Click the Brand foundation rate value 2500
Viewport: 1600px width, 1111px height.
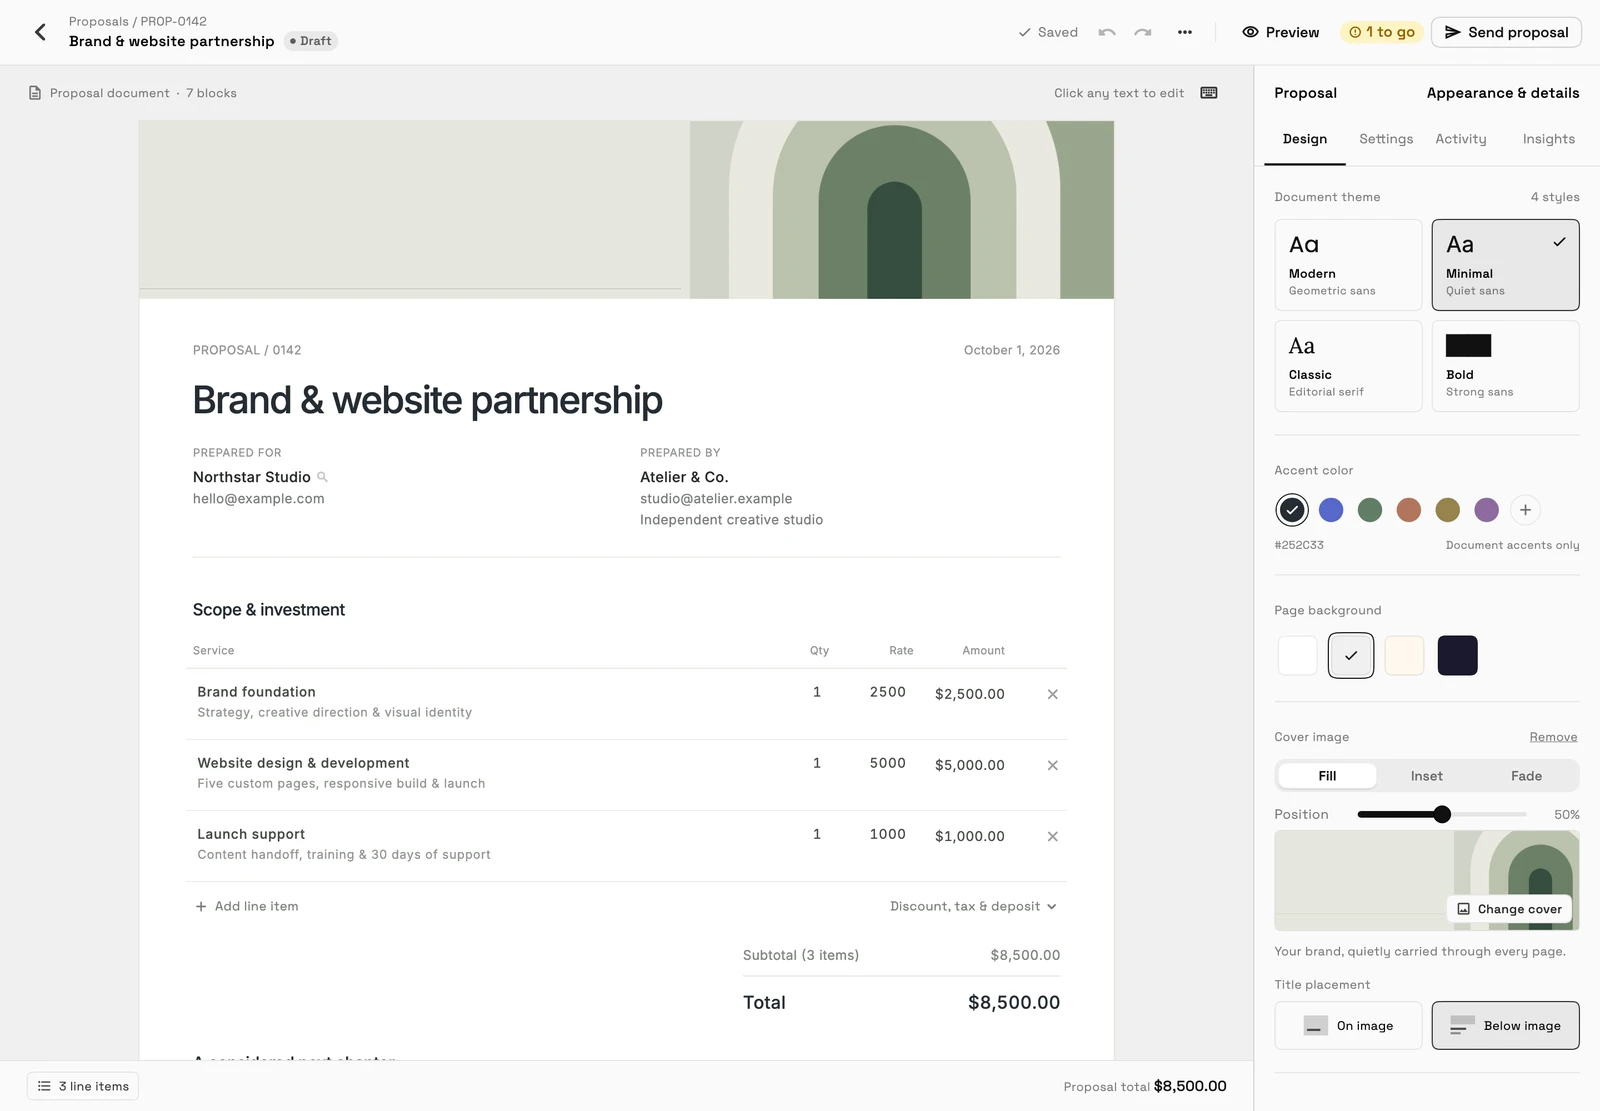[x=888, y=692]
